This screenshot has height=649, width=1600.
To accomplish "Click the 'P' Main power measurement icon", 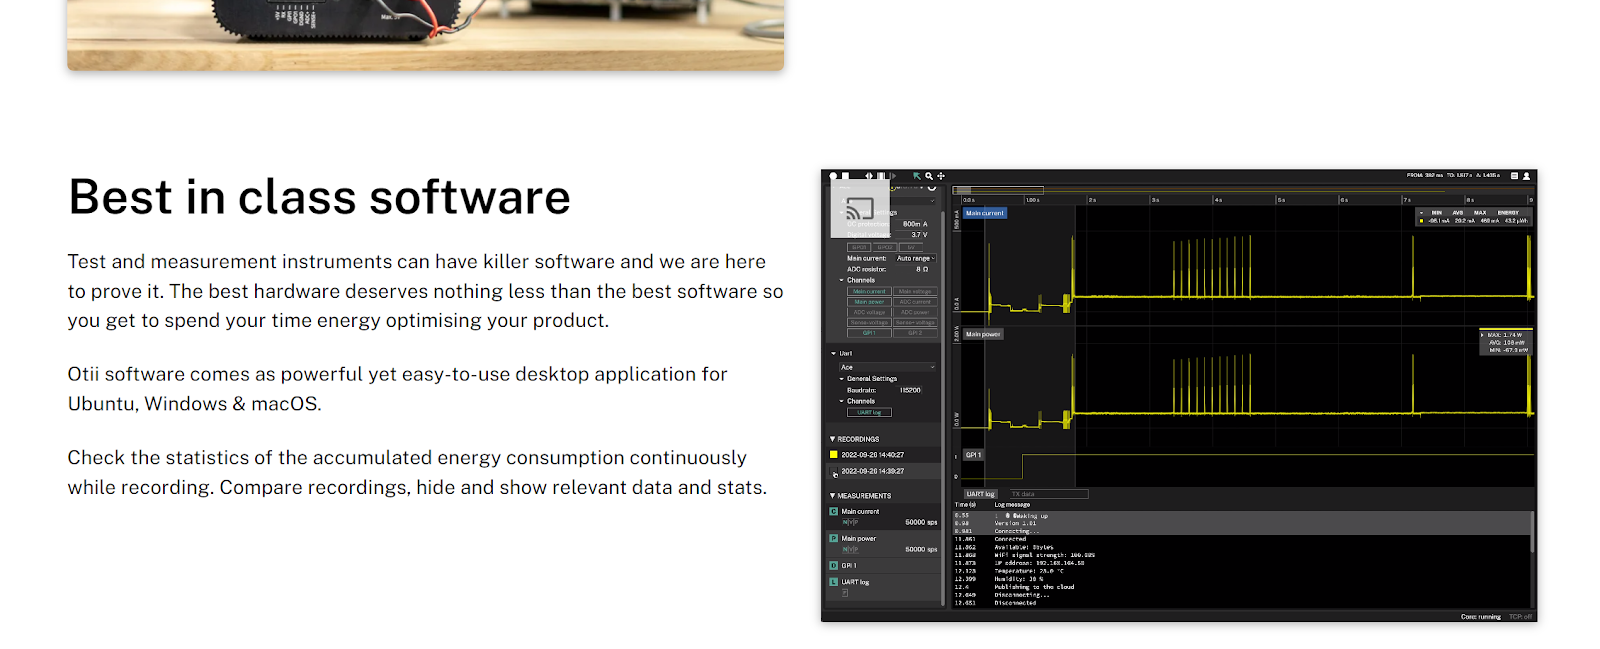I will (833, 538).
